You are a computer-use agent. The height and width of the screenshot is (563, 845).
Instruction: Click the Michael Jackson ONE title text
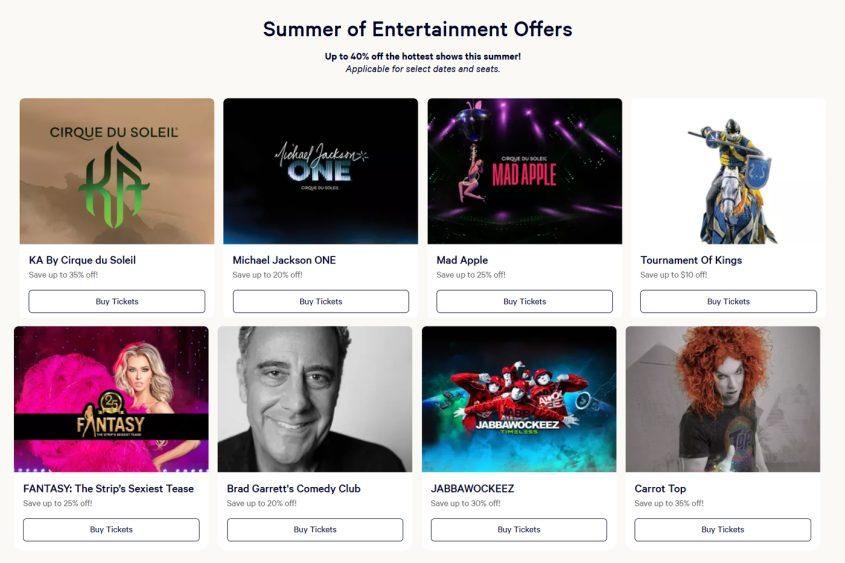pyautogui.click(x=284, y=260)
